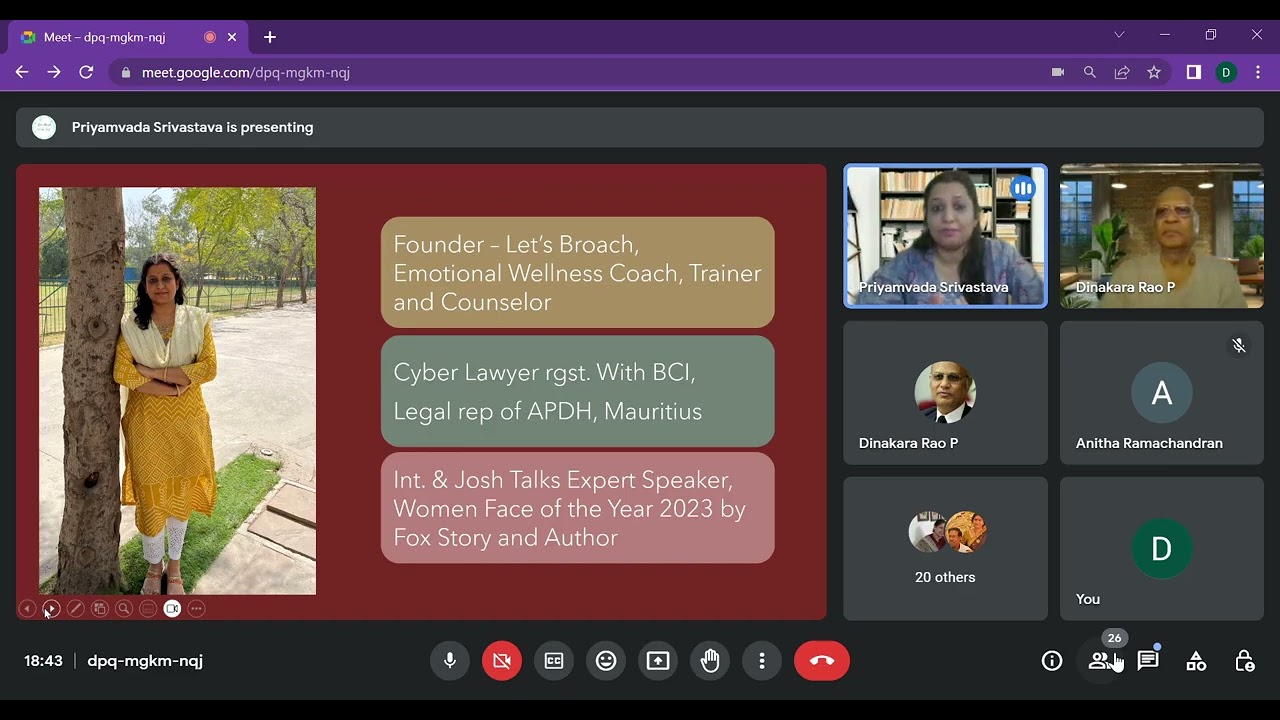Open the Activities panel
The height and width of the screenshot is (720, 1280).
click(x=1196, y=661)
